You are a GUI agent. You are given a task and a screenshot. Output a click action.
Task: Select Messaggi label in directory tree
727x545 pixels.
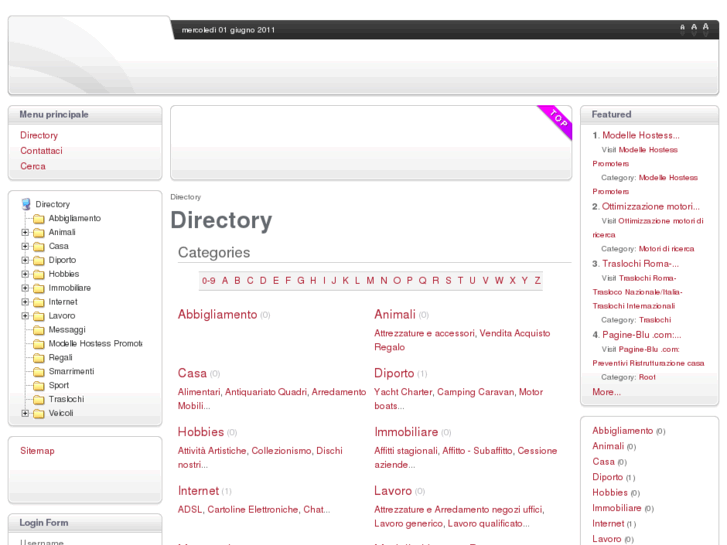pyautogui.click(x=67, y=330)
